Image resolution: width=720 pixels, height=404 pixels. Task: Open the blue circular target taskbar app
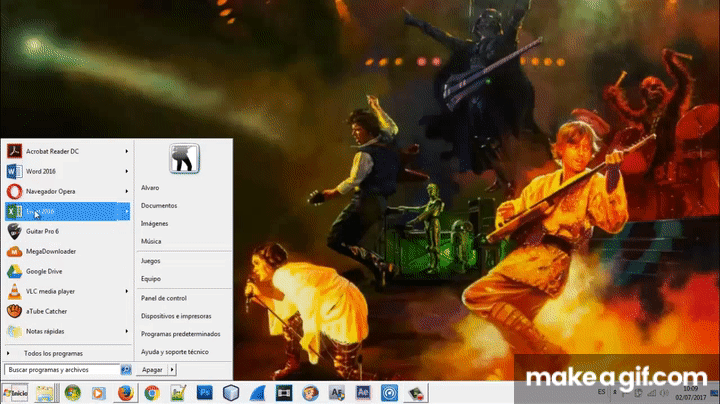(389, 393)
